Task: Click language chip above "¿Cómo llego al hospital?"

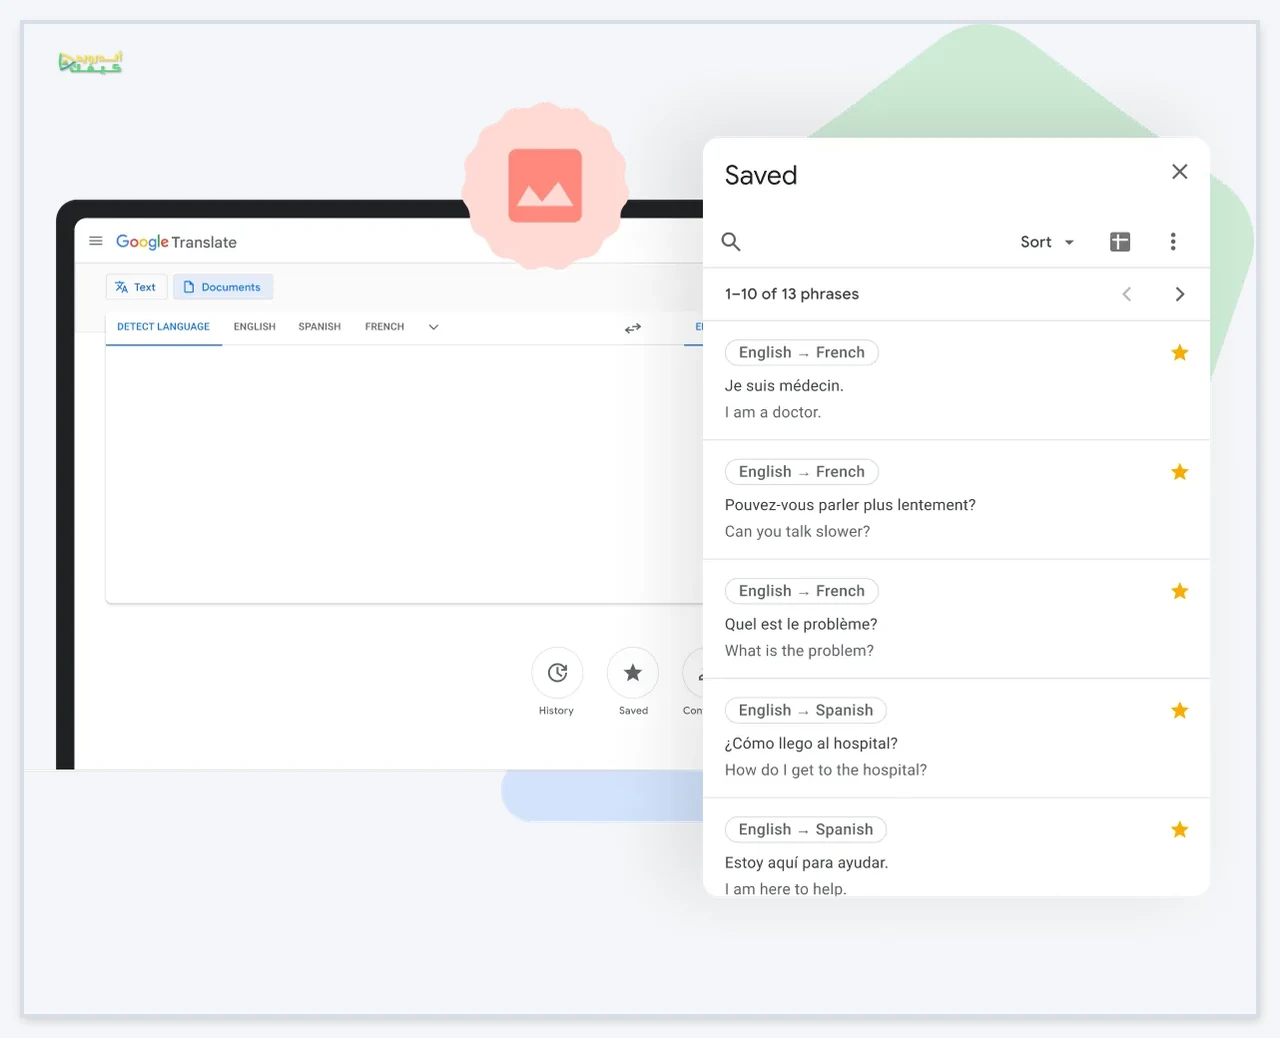Action: pos(806,710)
